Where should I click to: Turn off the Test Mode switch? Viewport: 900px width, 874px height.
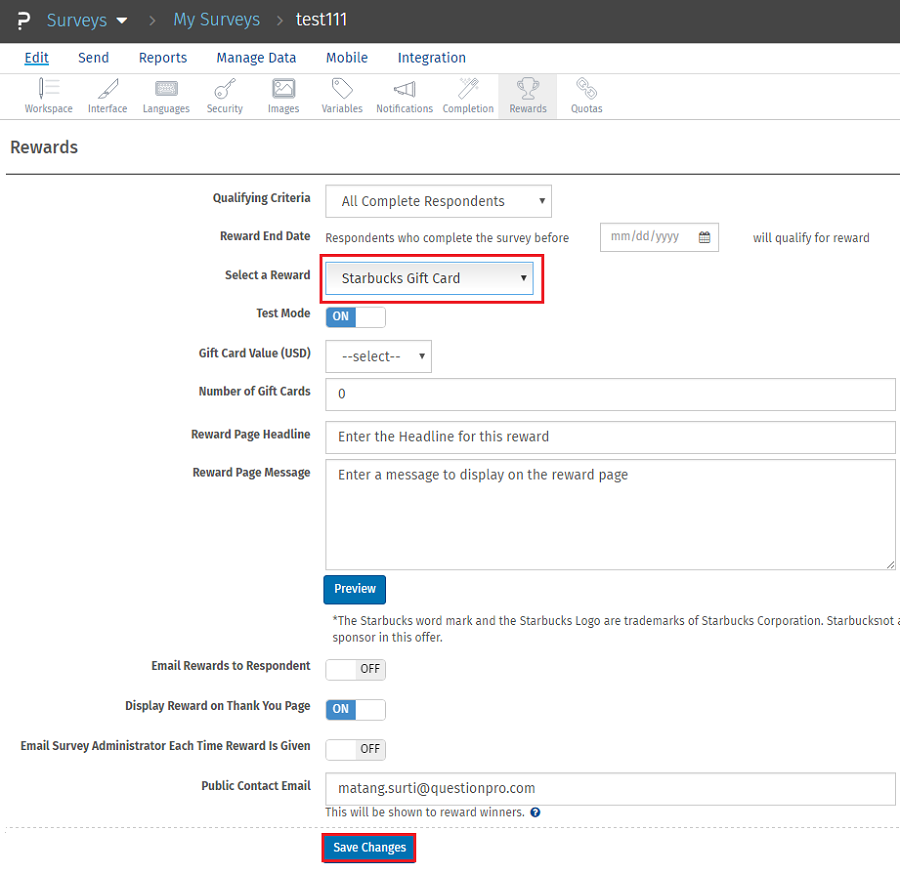355,317
